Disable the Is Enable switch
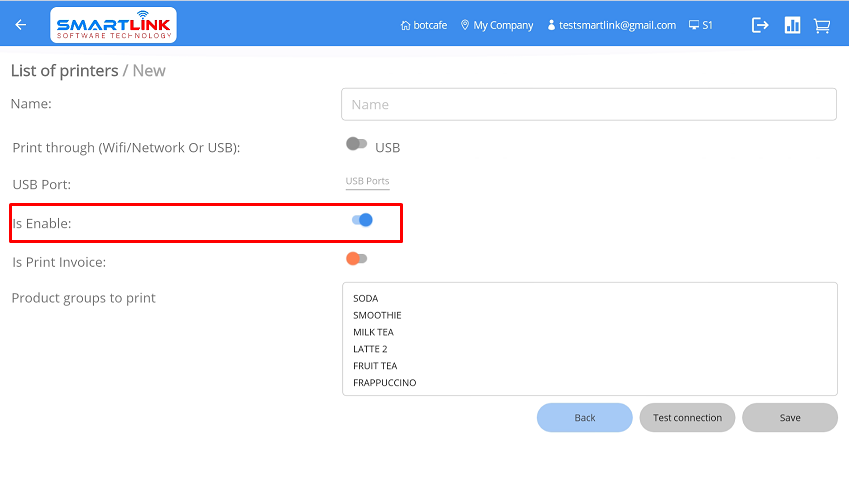 point(362,220)
